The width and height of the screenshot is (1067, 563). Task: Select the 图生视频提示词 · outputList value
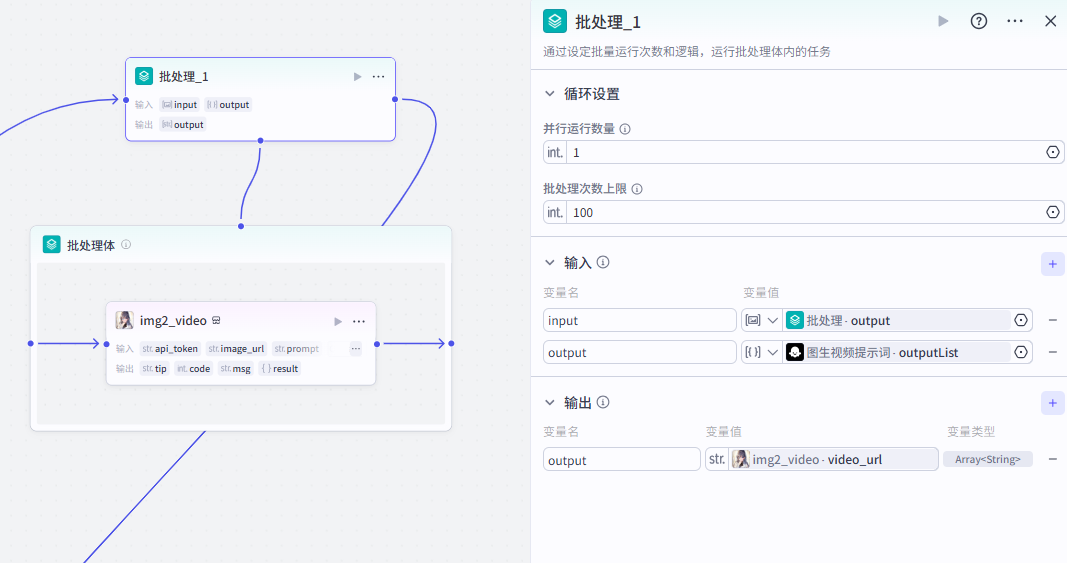(x=897, y=352)
